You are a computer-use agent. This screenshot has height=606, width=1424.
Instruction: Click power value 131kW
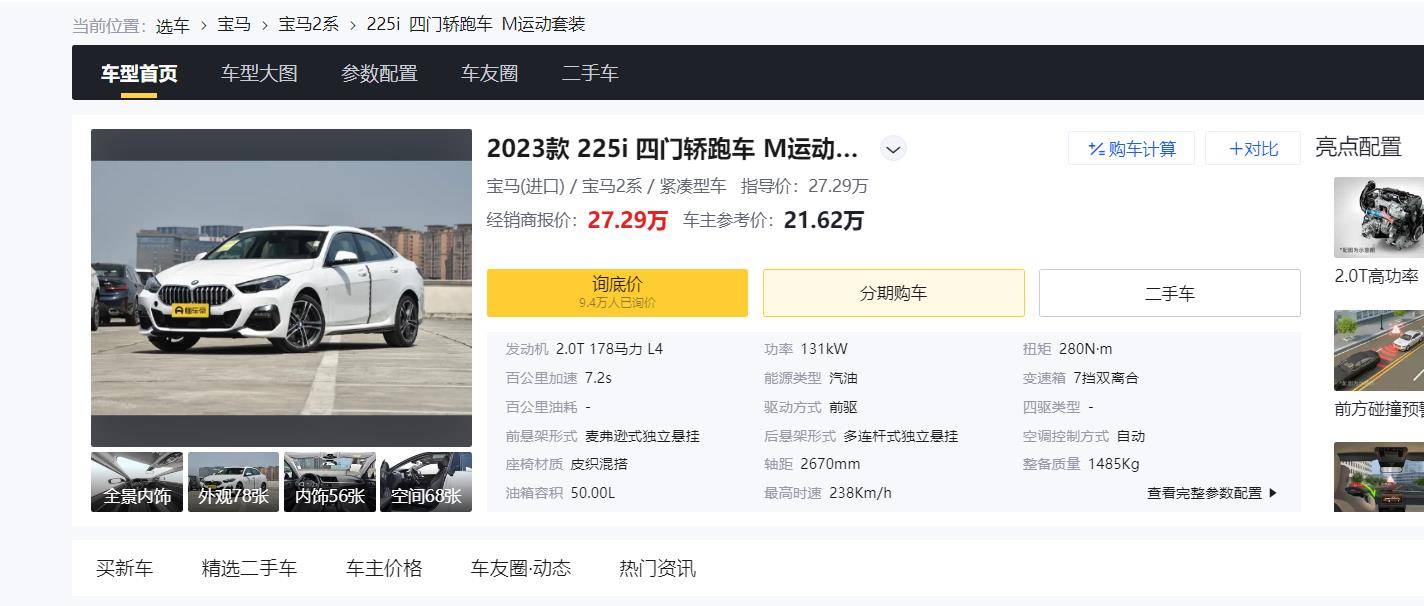824,349
